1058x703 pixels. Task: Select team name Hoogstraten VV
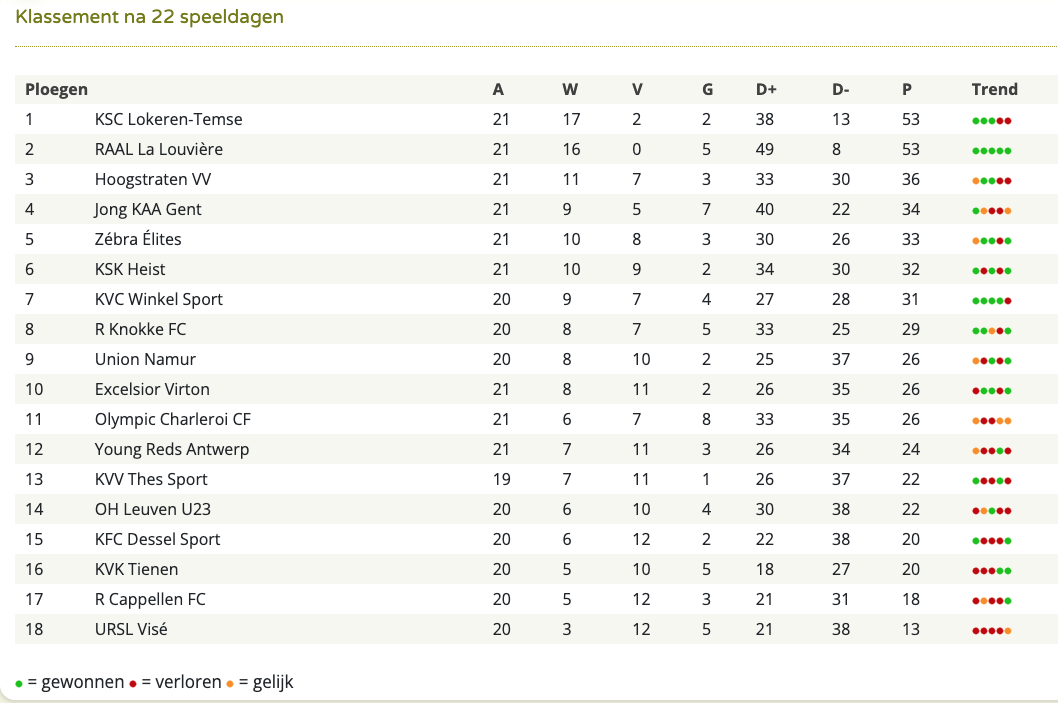pyautogui.click(x=153, y=179)
